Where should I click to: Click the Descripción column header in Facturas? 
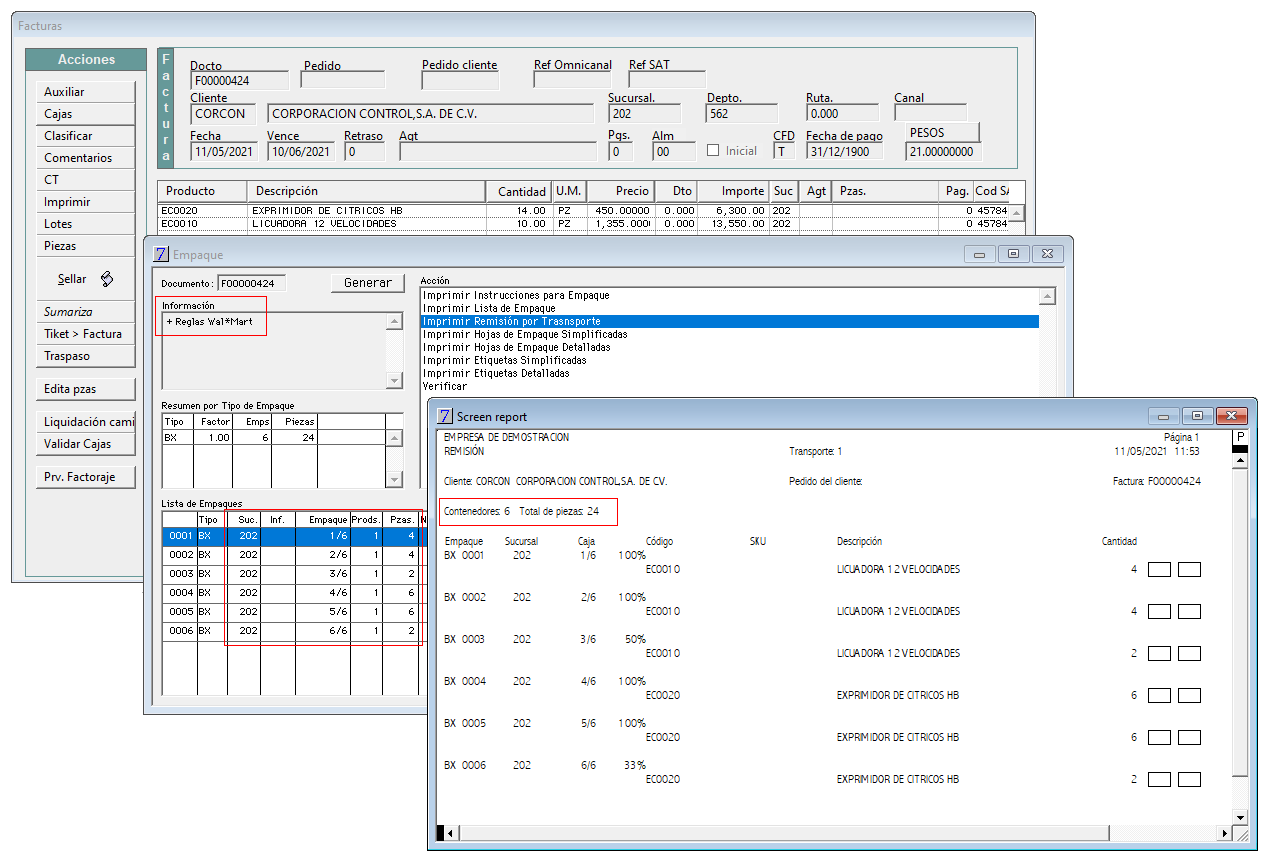tap(367, 191)
